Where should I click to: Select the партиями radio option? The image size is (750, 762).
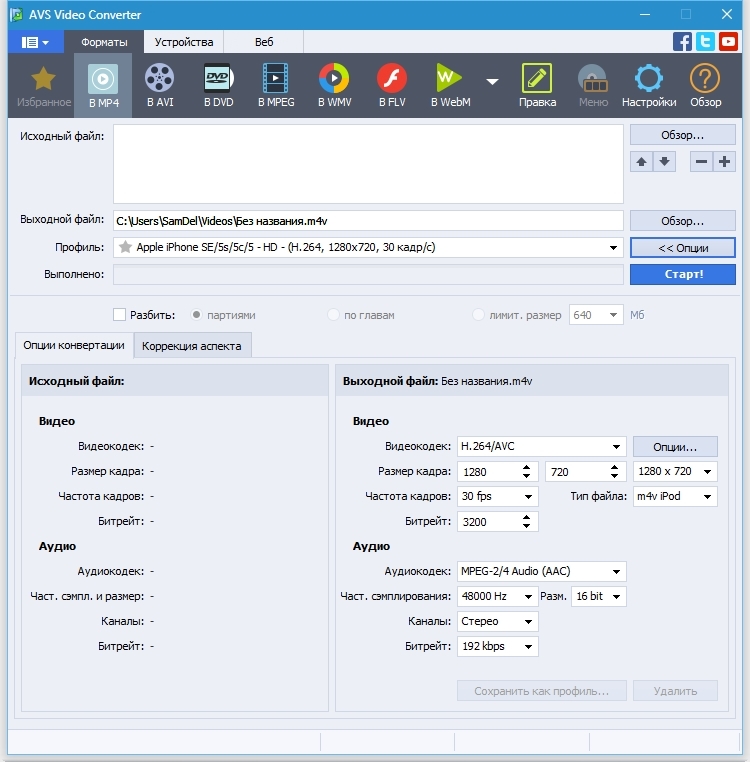pyautogui.click(x=197, y=315)
